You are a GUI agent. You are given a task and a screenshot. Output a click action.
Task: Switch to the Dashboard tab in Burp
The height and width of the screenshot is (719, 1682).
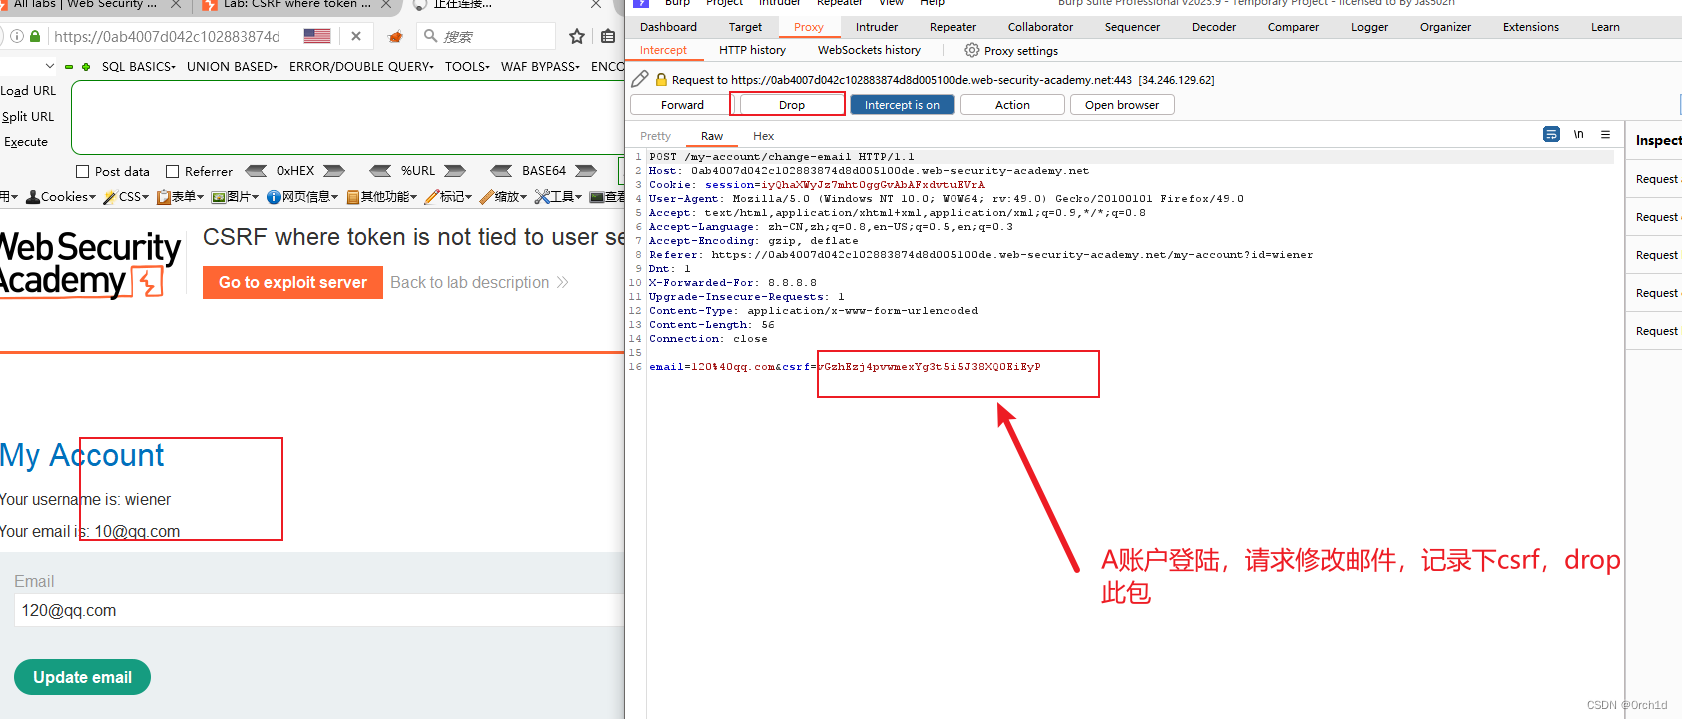pos(668,27)
